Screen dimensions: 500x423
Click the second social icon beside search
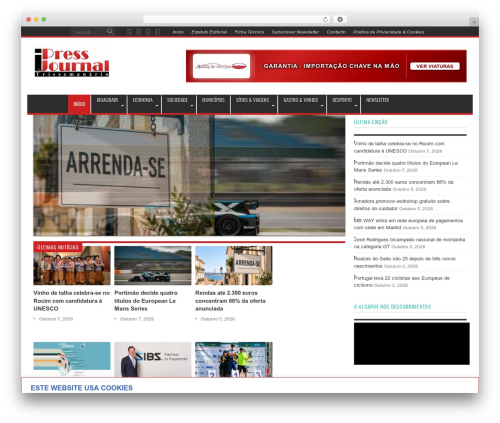pos(139,32)
